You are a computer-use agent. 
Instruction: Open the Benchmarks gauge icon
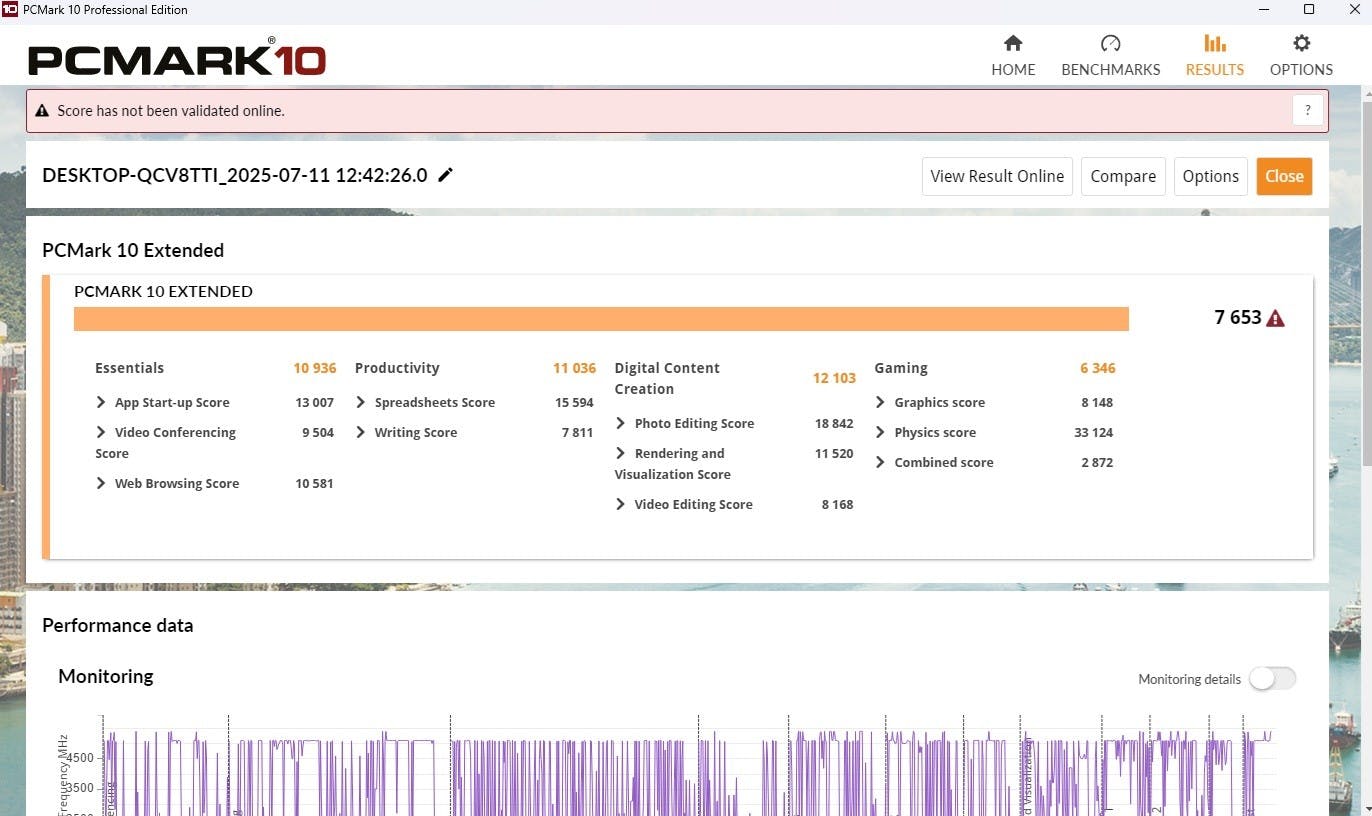click(1110, 43)
